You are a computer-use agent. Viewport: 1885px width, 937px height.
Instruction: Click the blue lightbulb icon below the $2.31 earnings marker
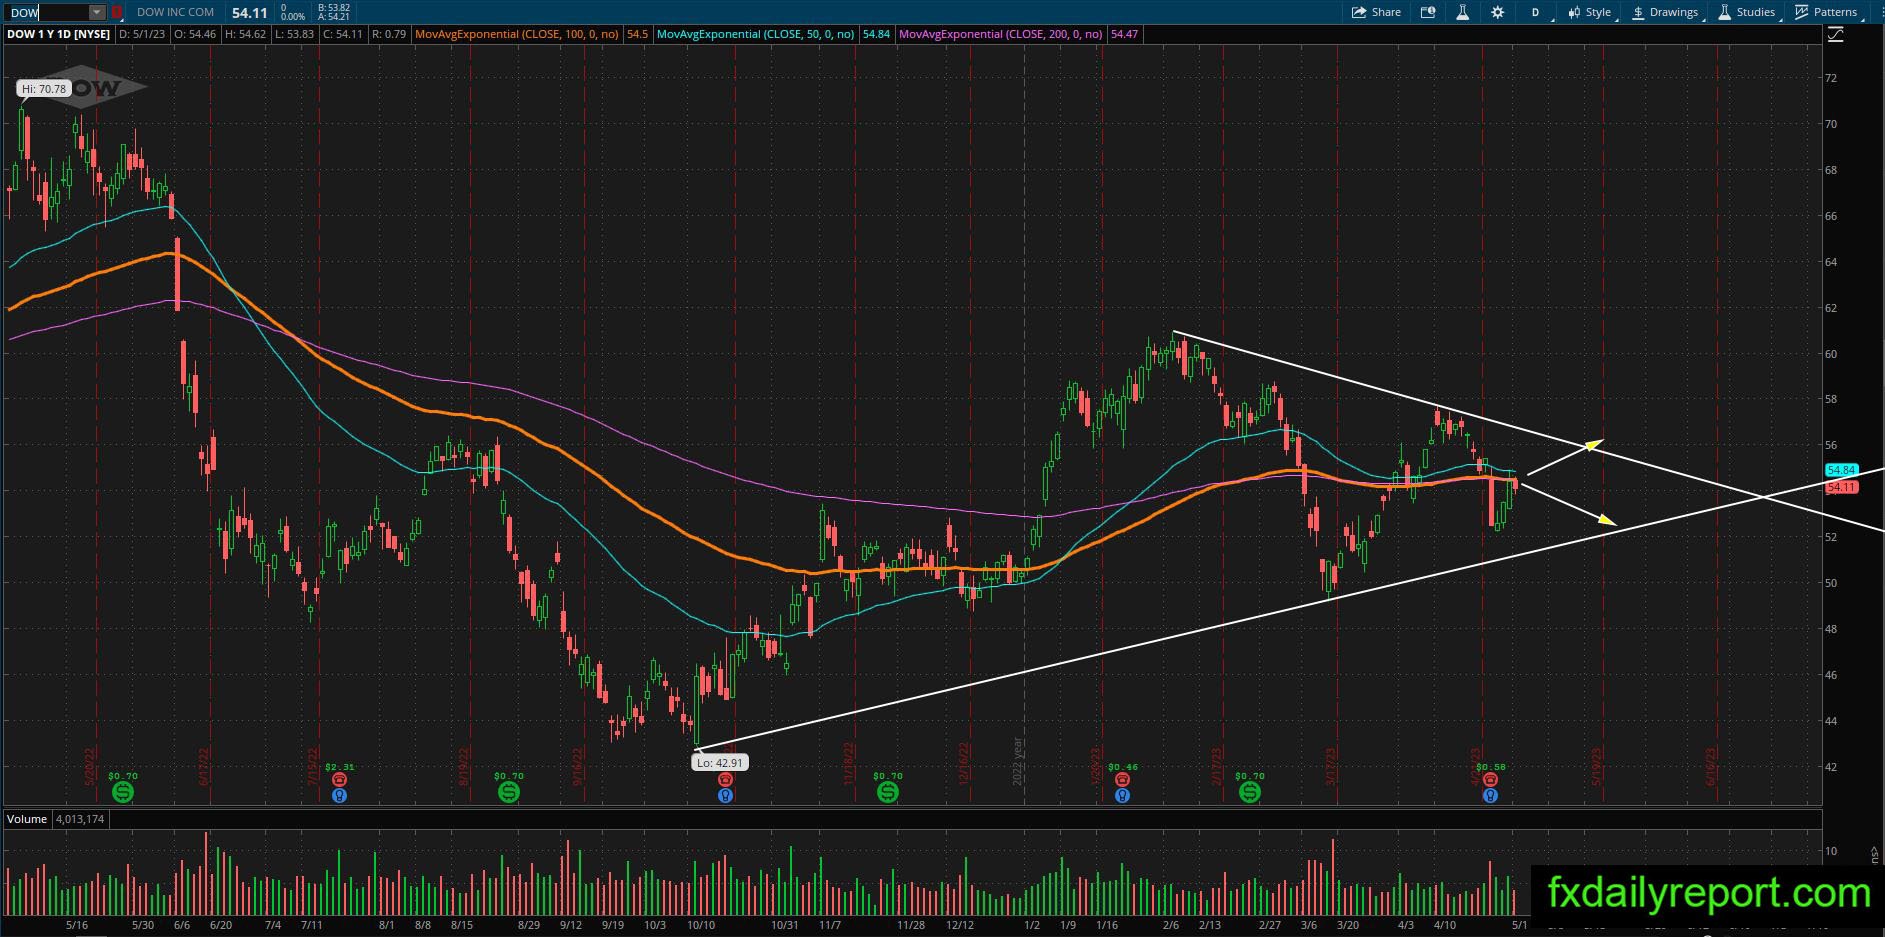pyautogui.click(x=340, y=796)
